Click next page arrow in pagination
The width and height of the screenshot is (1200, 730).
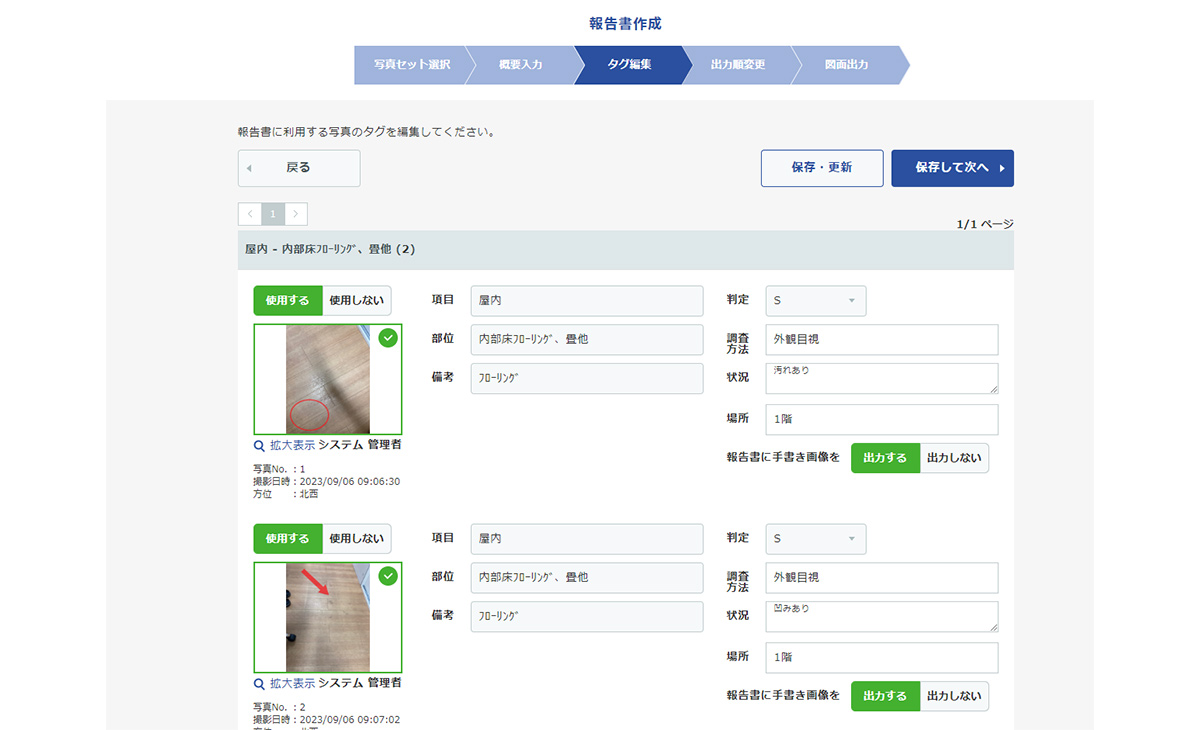pos(296,214)
